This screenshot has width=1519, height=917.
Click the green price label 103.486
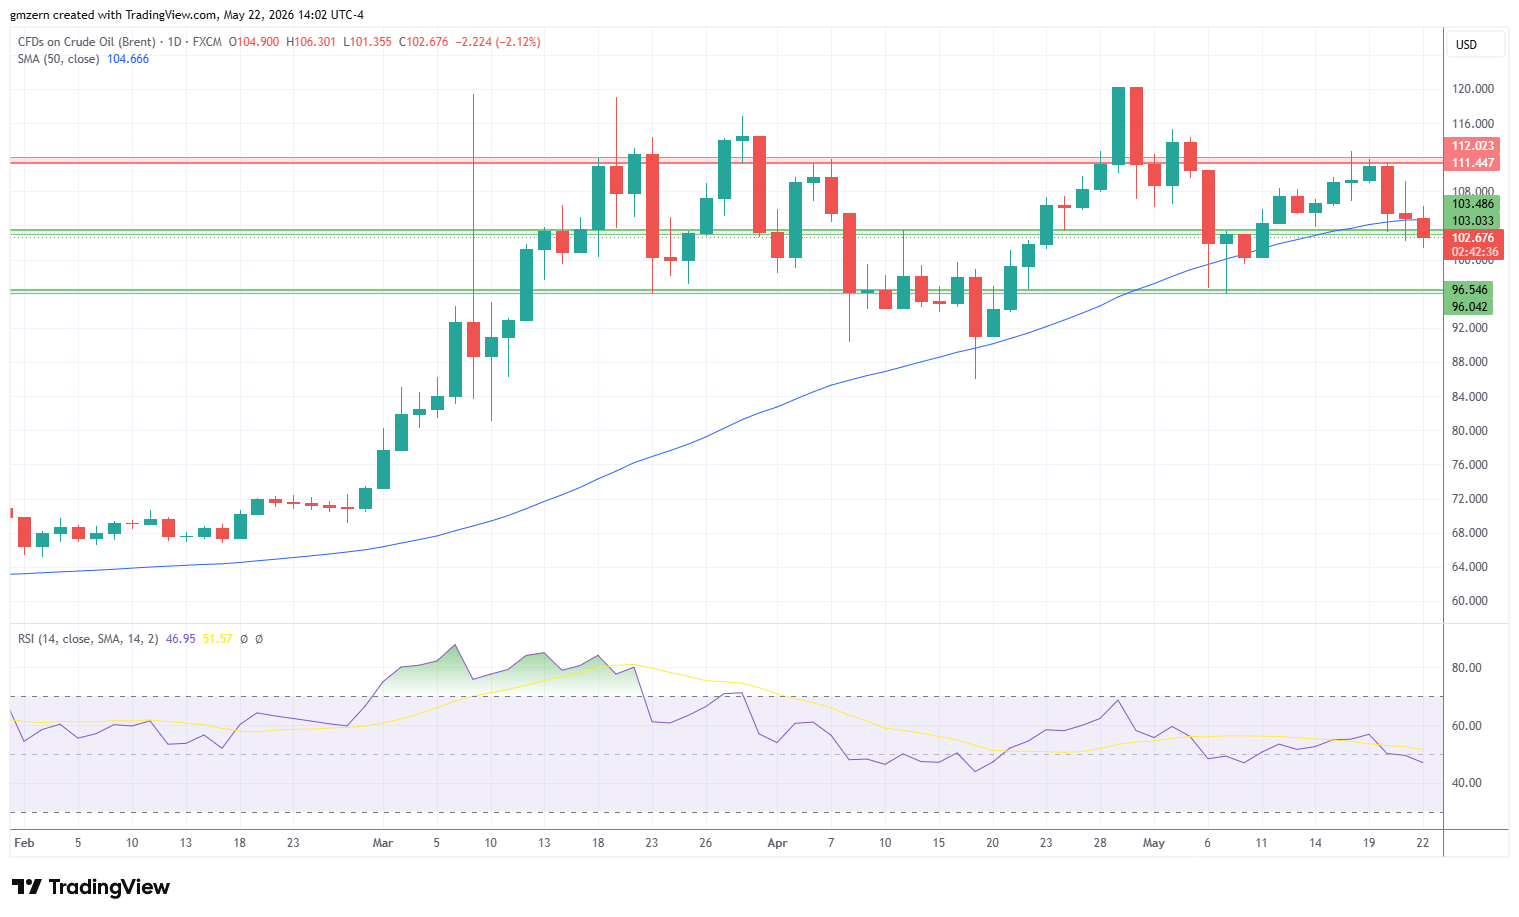[x=1473, y=204]
